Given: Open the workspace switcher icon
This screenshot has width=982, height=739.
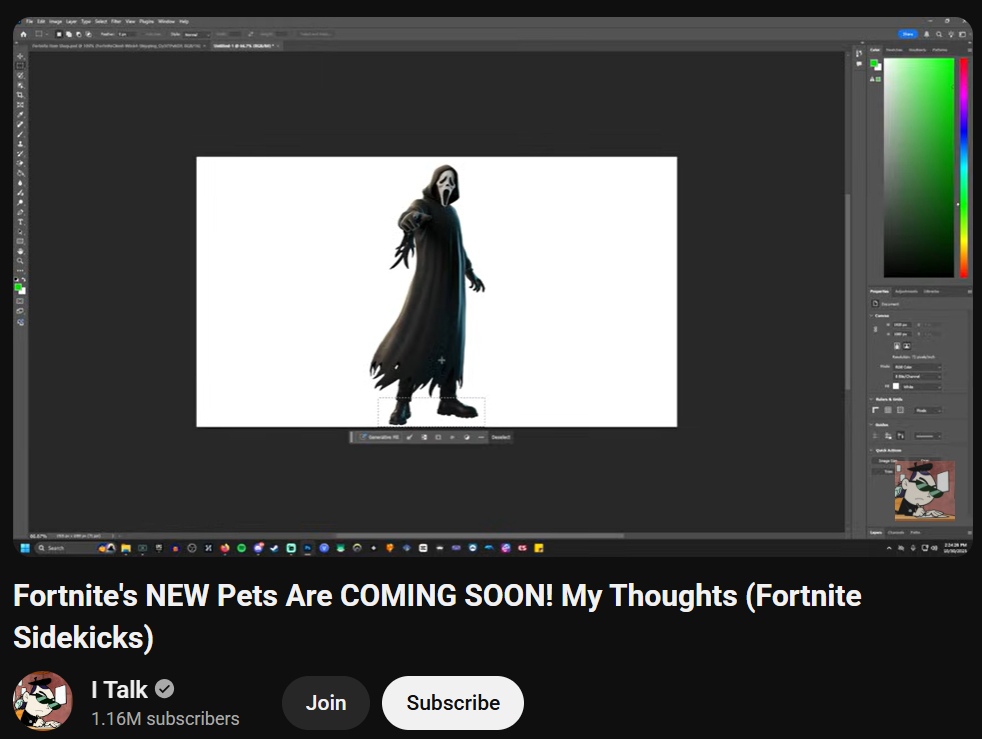Looking at the screenshot, I should tap(963, 34).
